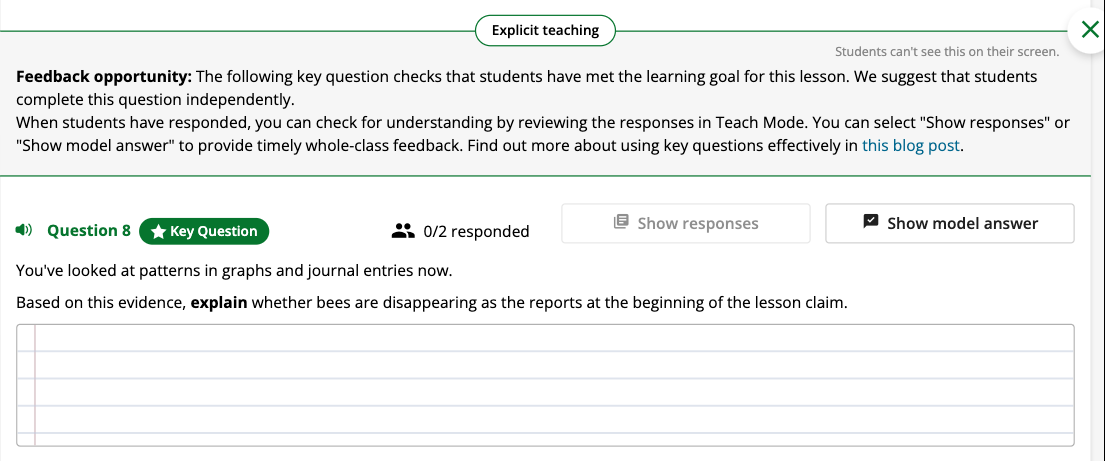Click the people icon beside responded count
This screenshot has height=461, width=1105.
(x=402, y=230)
